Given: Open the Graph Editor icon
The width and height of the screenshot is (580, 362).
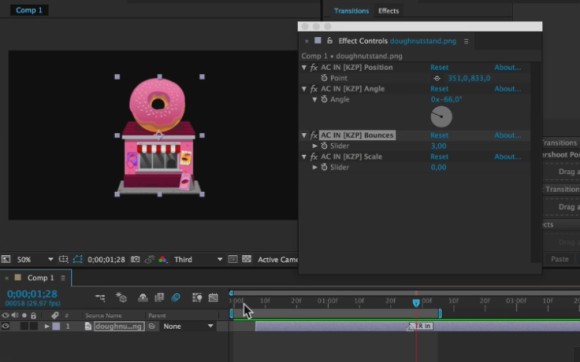Looking at the screenshot, I should pyautogui.click(x=213, y=298).
